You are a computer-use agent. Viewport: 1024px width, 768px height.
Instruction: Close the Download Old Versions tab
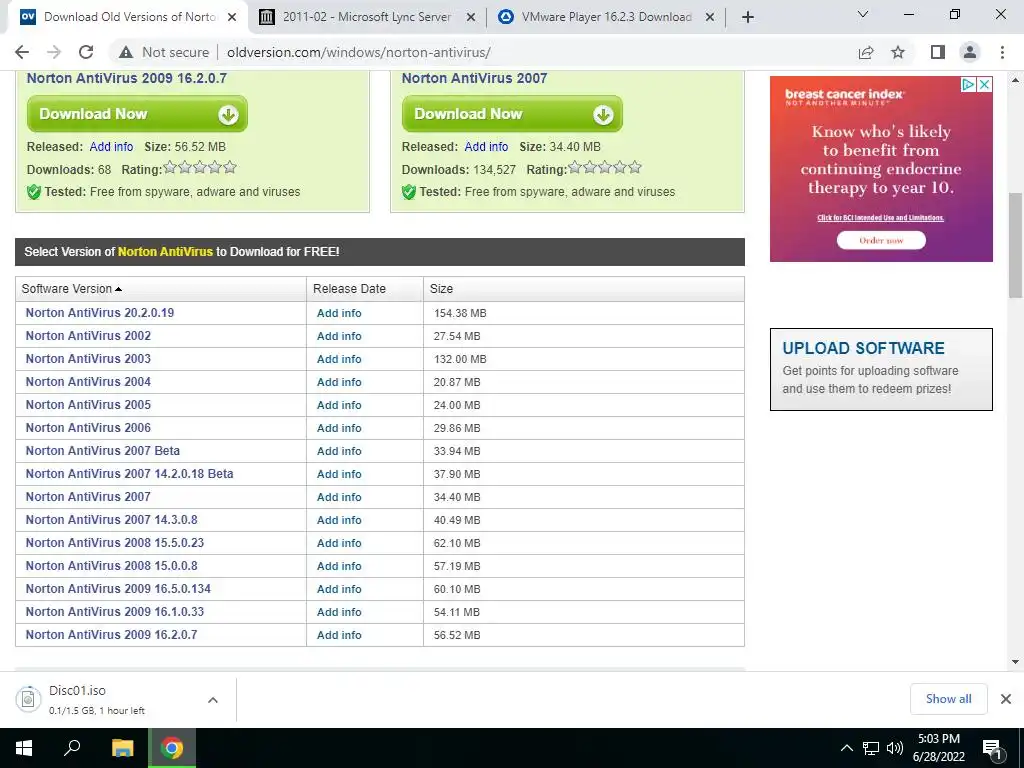(x=232, y=18)
